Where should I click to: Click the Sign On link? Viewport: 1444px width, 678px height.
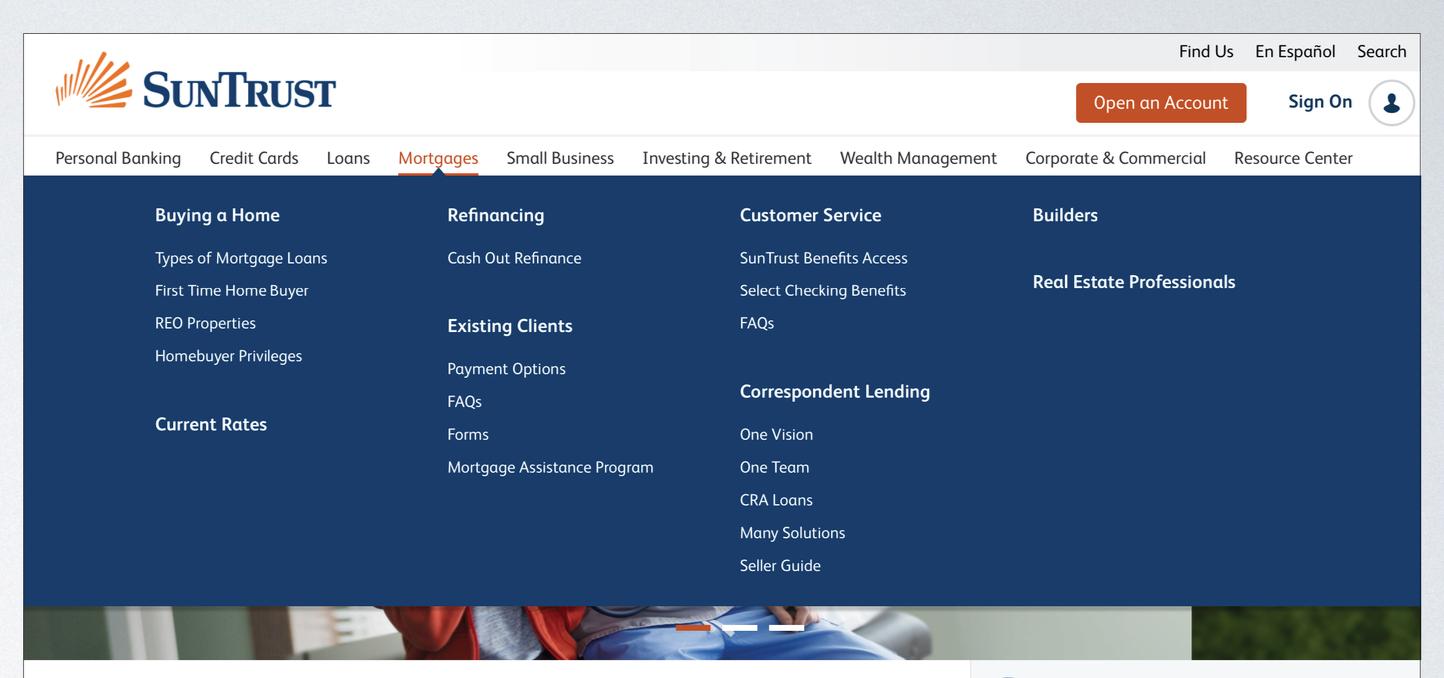coord(1320,102)
